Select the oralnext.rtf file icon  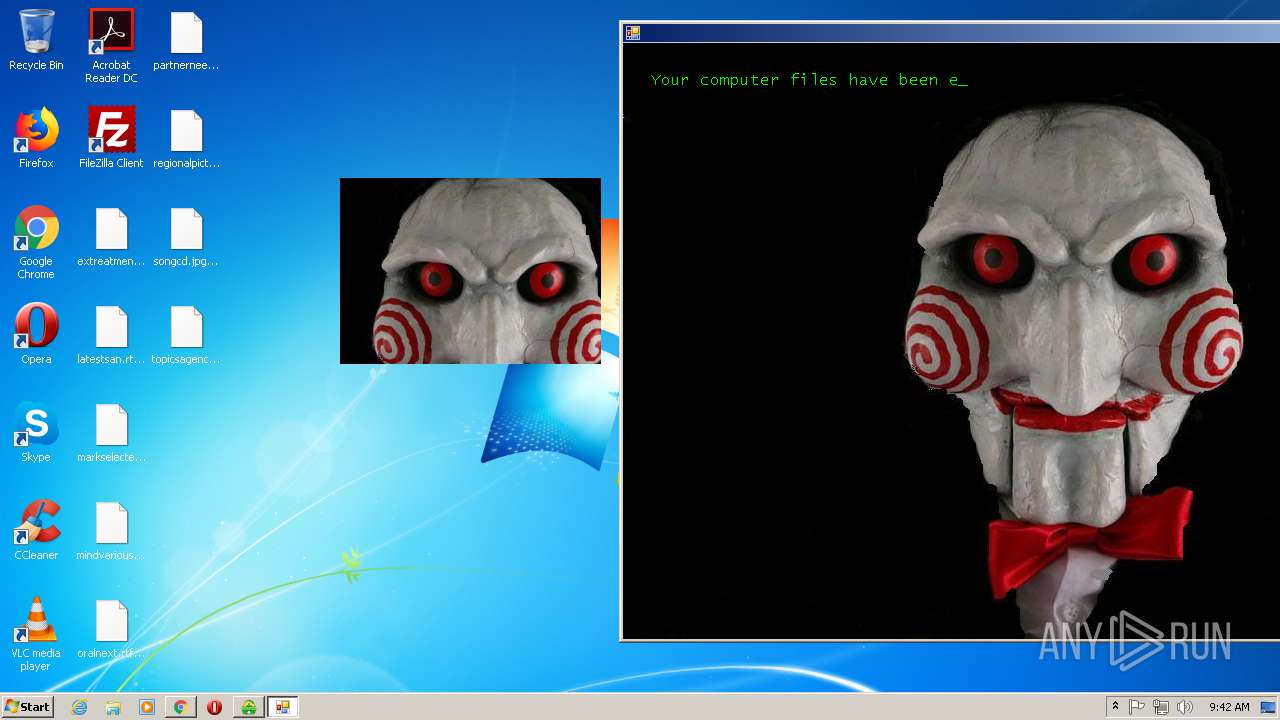coord(111,629)
